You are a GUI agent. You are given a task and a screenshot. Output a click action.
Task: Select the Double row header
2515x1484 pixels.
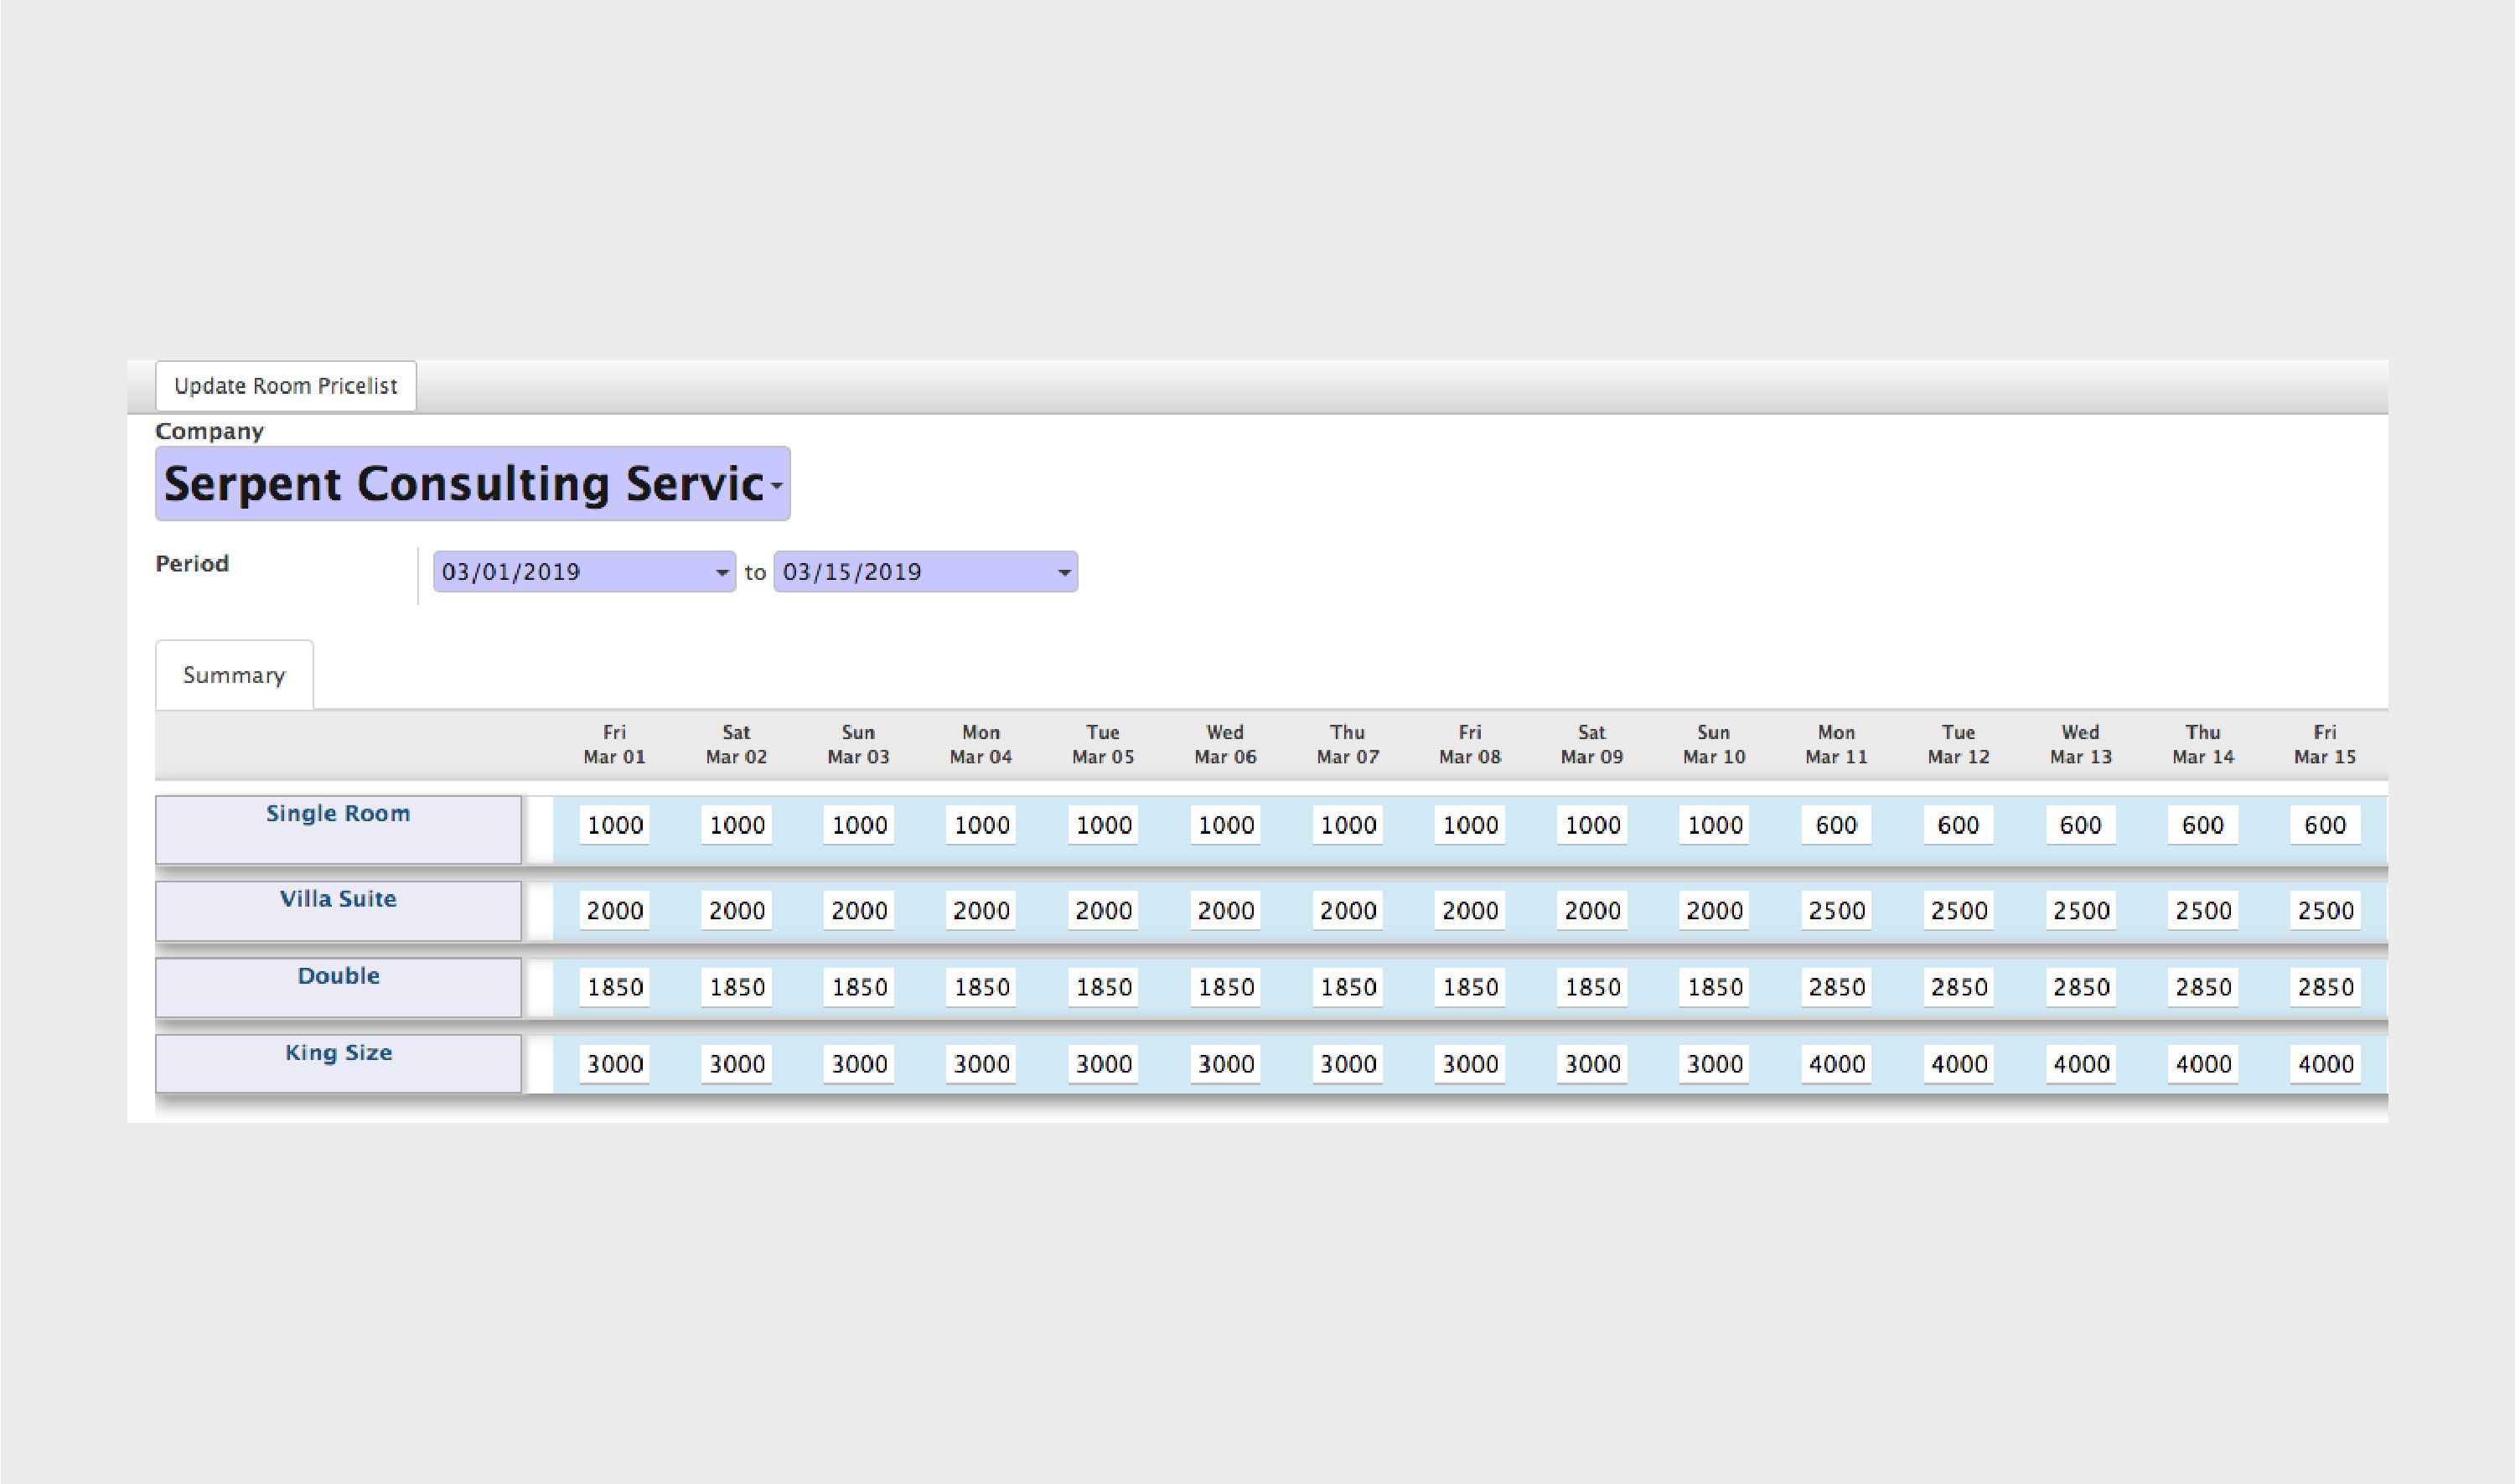point(338,988)
